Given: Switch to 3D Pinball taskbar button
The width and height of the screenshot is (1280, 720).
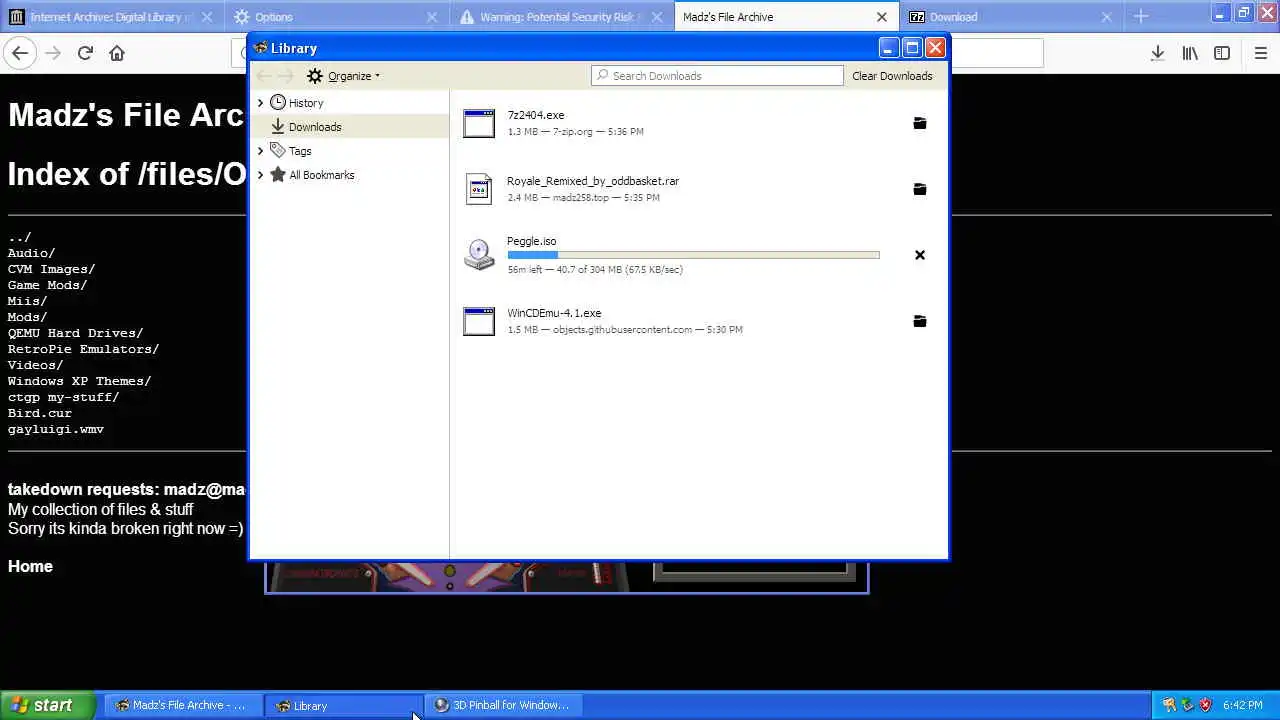Looking at the screenshot, I should [x=503, y=705].
